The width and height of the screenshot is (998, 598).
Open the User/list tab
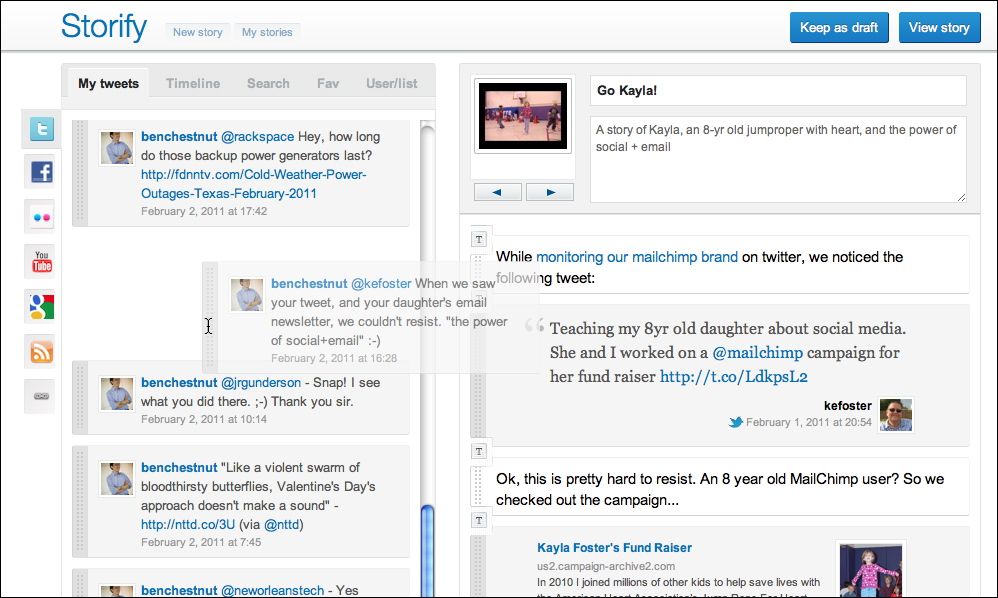point(391,83)
